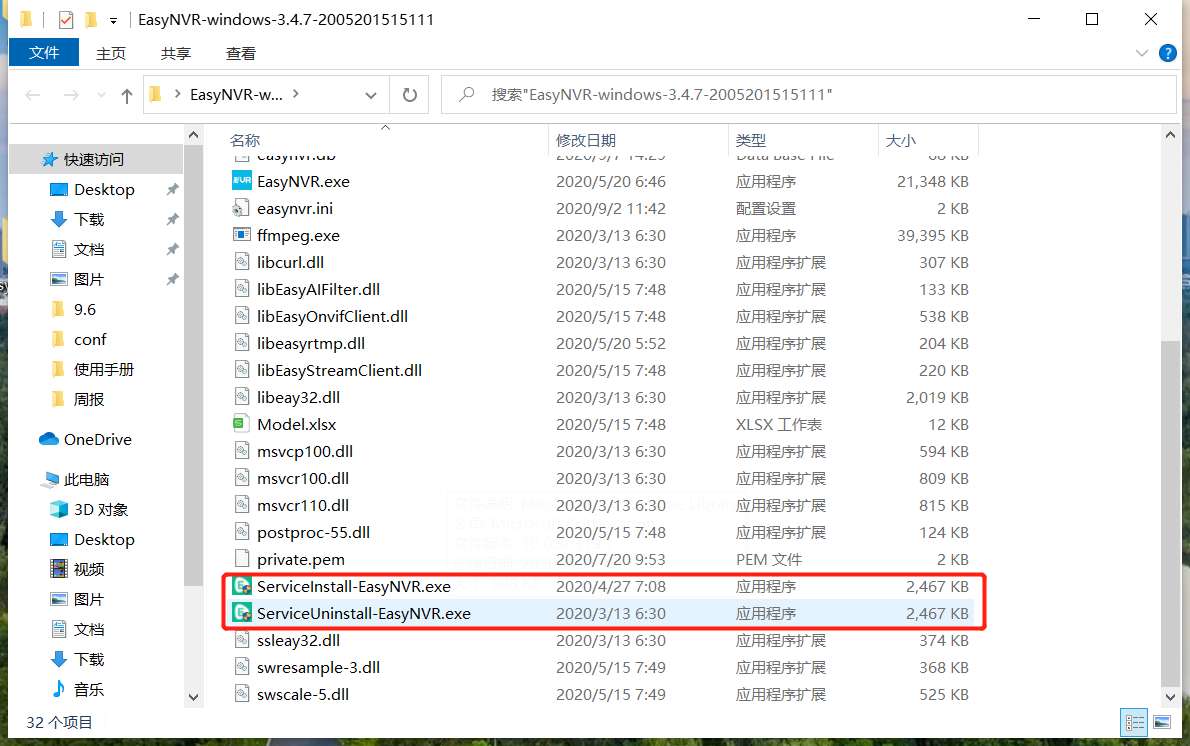
Task: Click the 此电脑 computer icon
Action: pyautogui.click(x=51, y=479)
